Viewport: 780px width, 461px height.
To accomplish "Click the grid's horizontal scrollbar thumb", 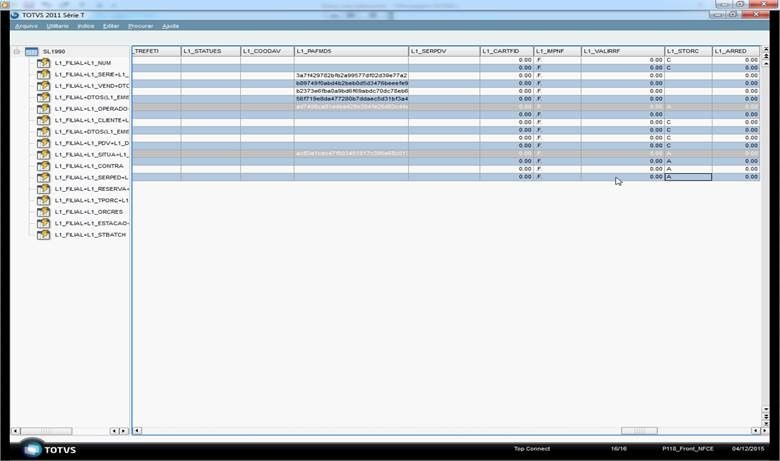I will click(x=639, y=431).
